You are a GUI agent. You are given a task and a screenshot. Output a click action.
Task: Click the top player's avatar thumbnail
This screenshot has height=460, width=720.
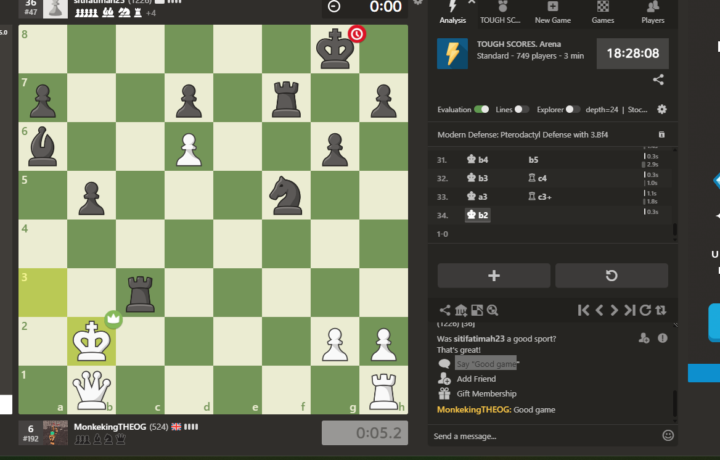(x=55, y=8)
